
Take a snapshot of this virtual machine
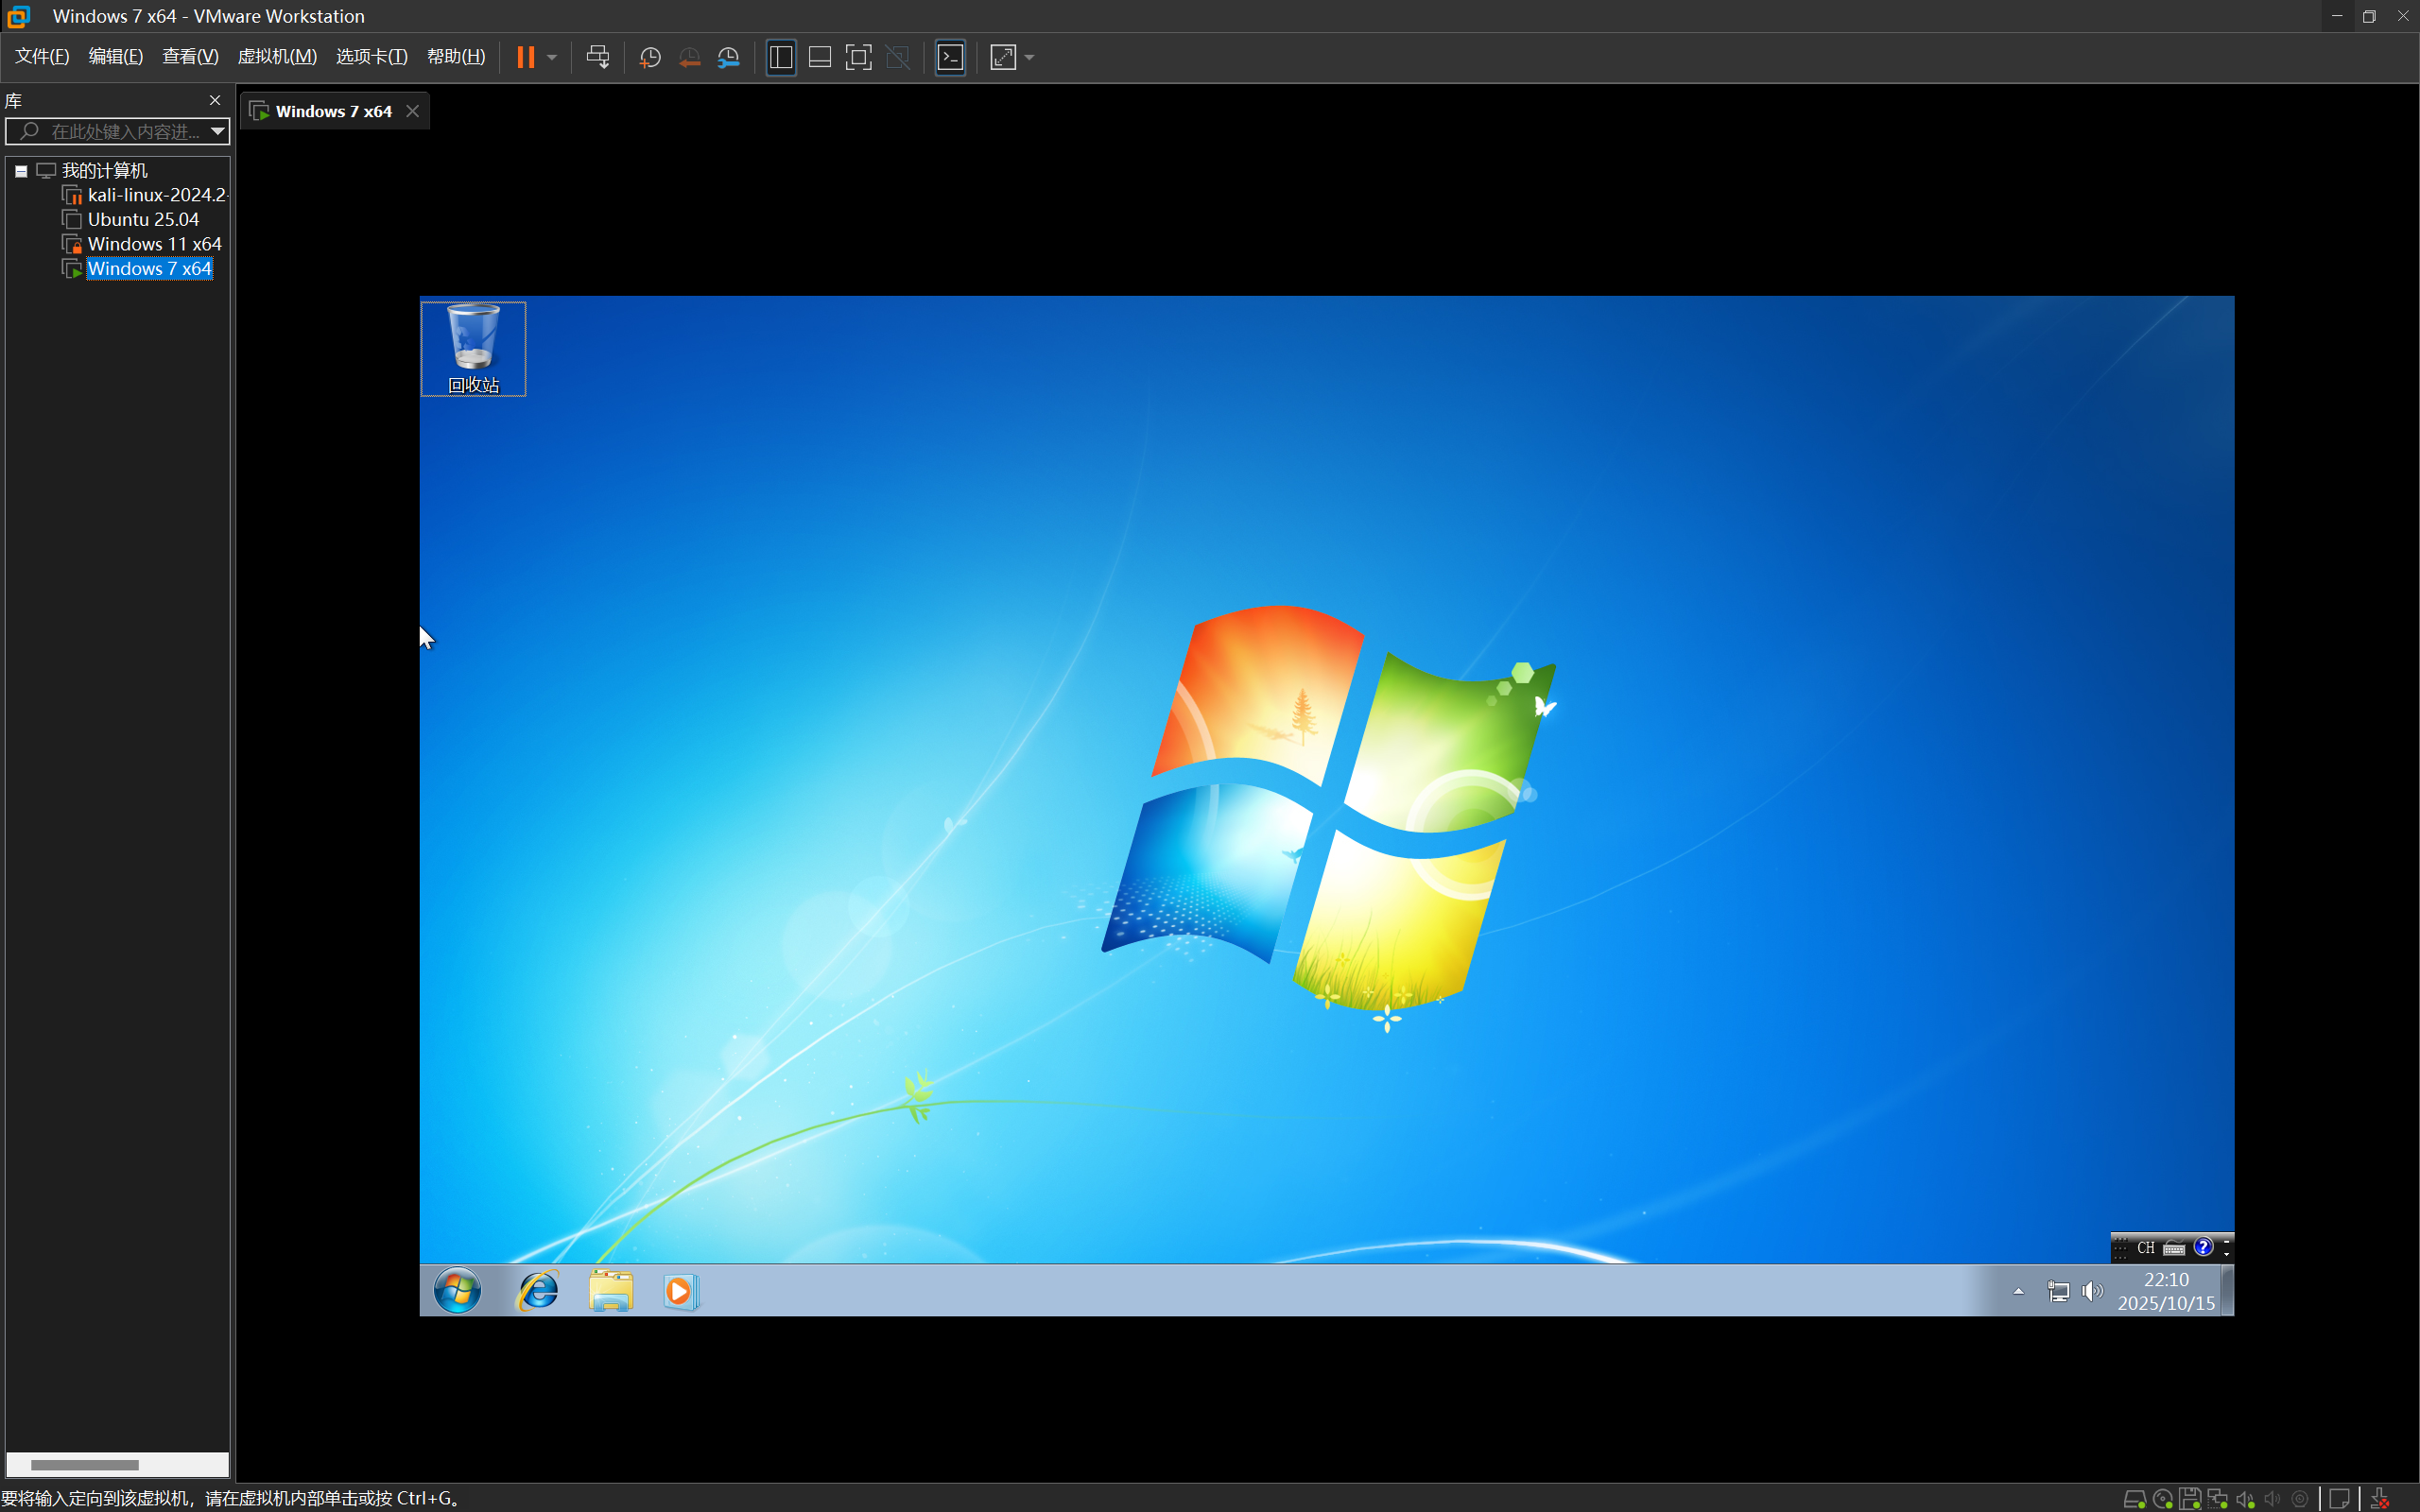click(x=650, y=57)
